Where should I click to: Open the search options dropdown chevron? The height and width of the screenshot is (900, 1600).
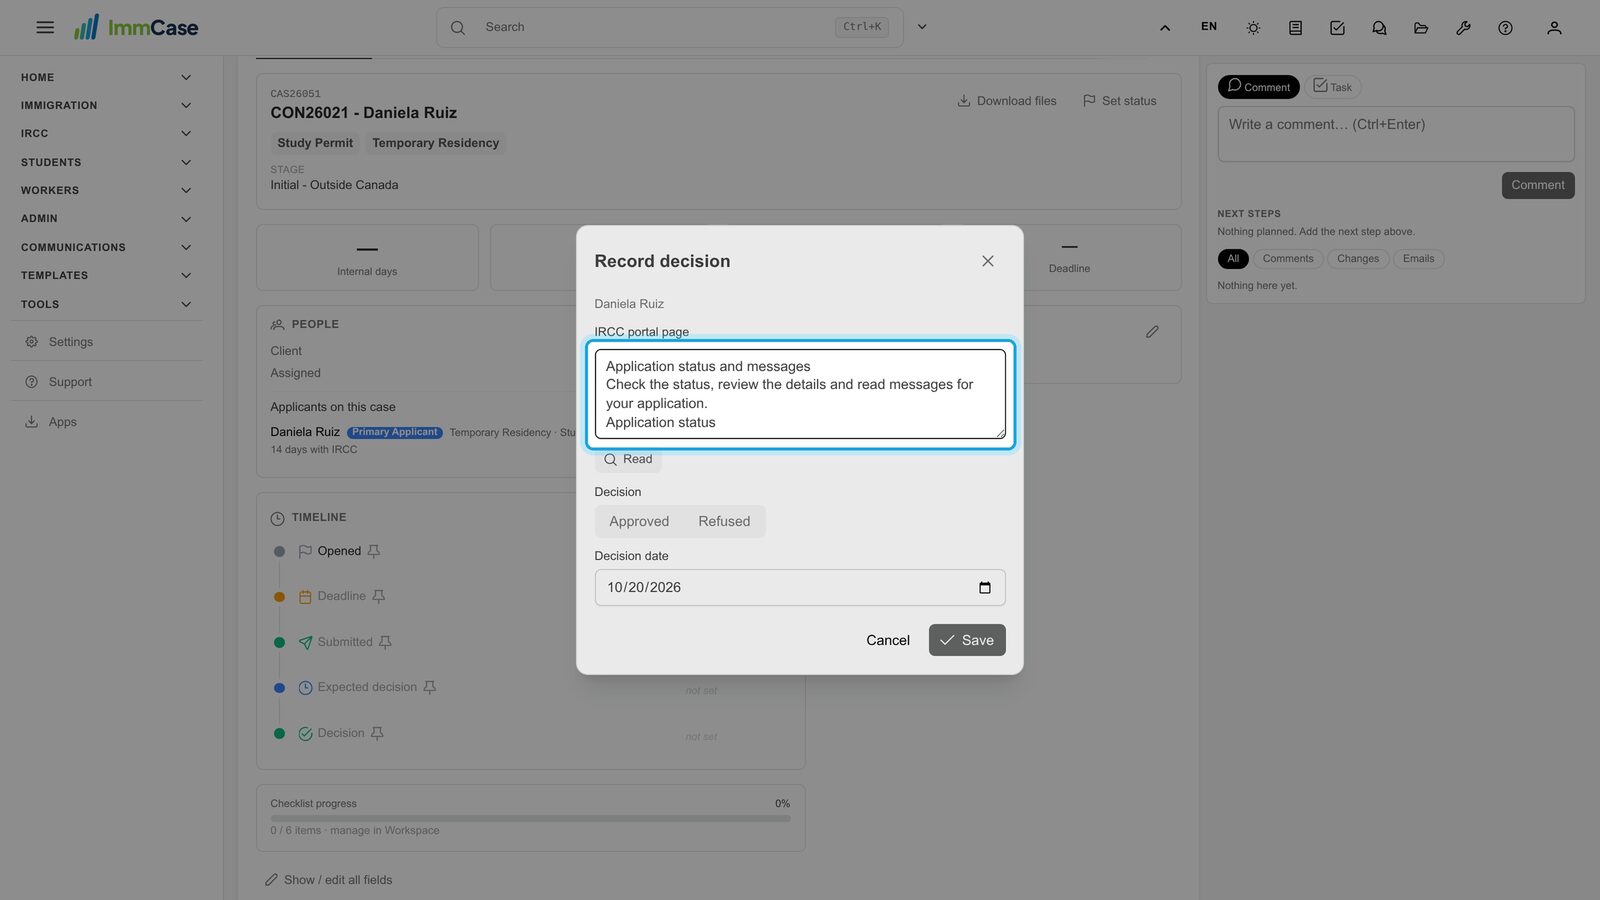click(x=922, y=27)
